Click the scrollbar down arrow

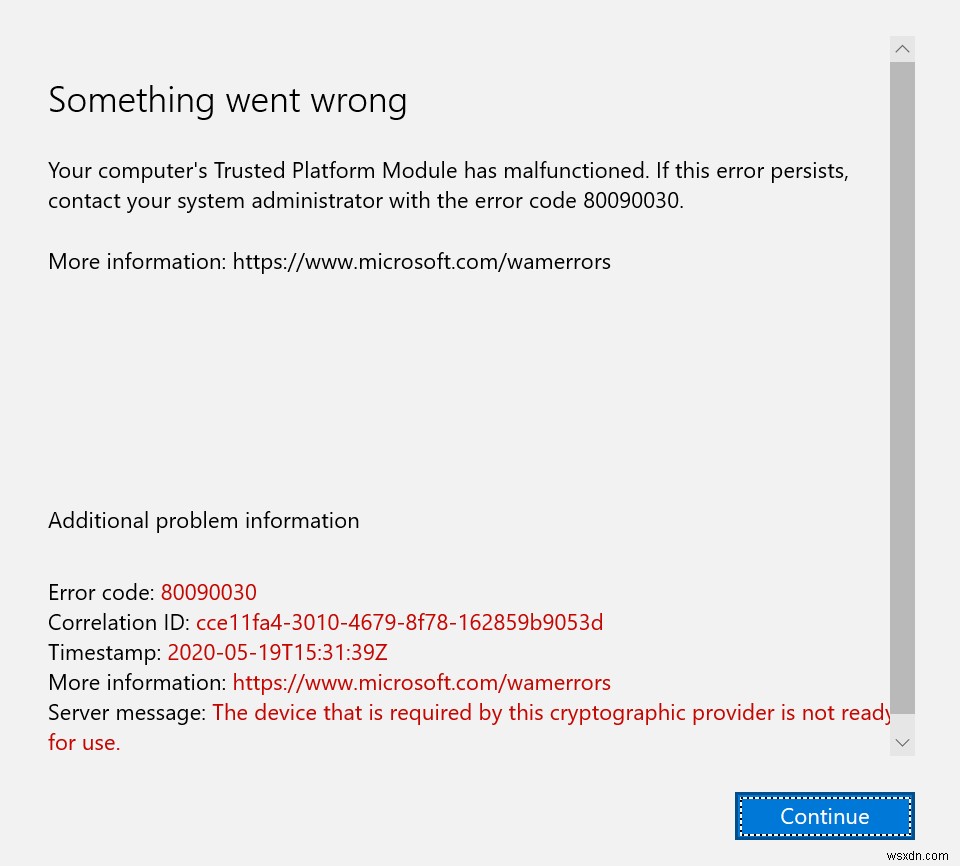point(902,742)
